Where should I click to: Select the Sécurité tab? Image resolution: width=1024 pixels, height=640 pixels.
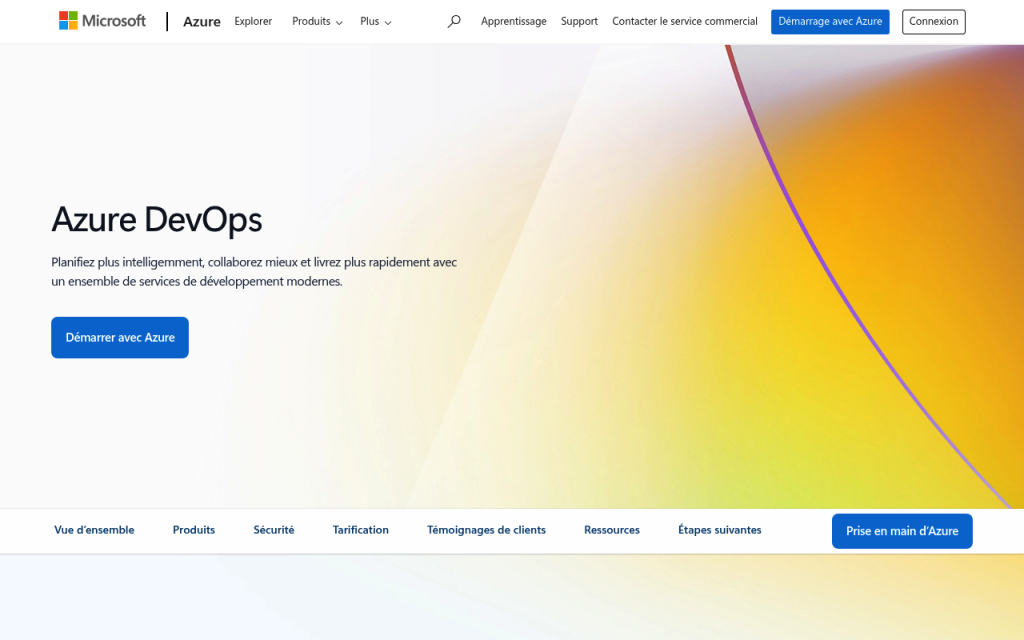pyautogui.click(x=274, y=530)
